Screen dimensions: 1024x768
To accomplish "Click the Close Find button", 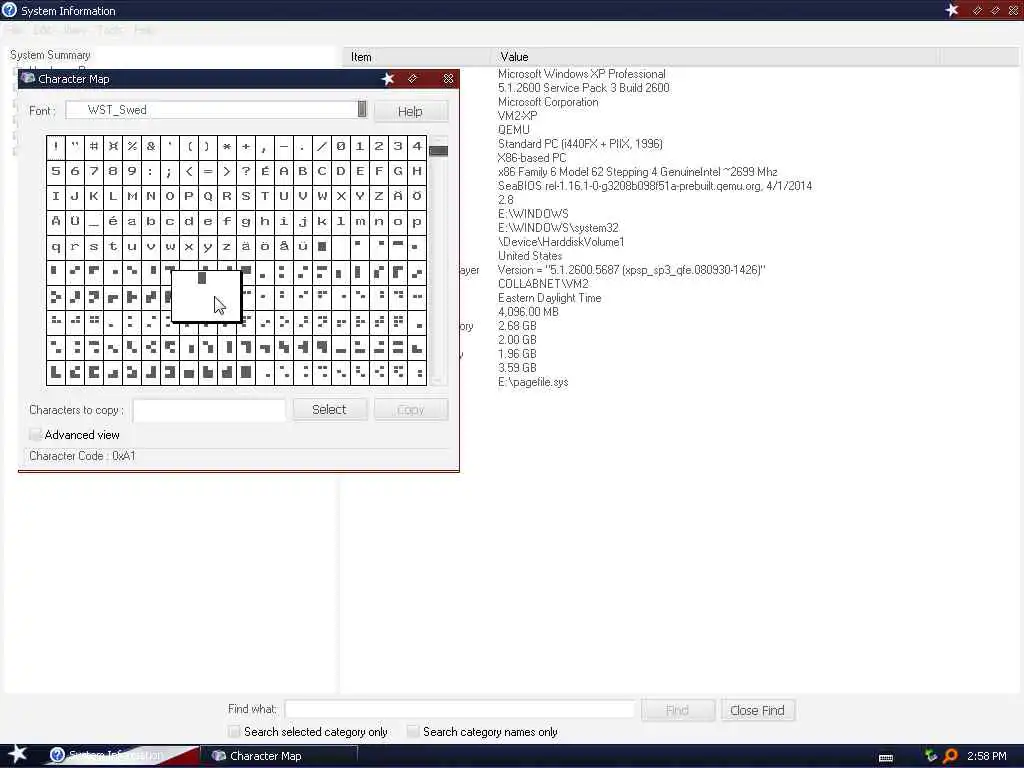I will tap(757, 710).
